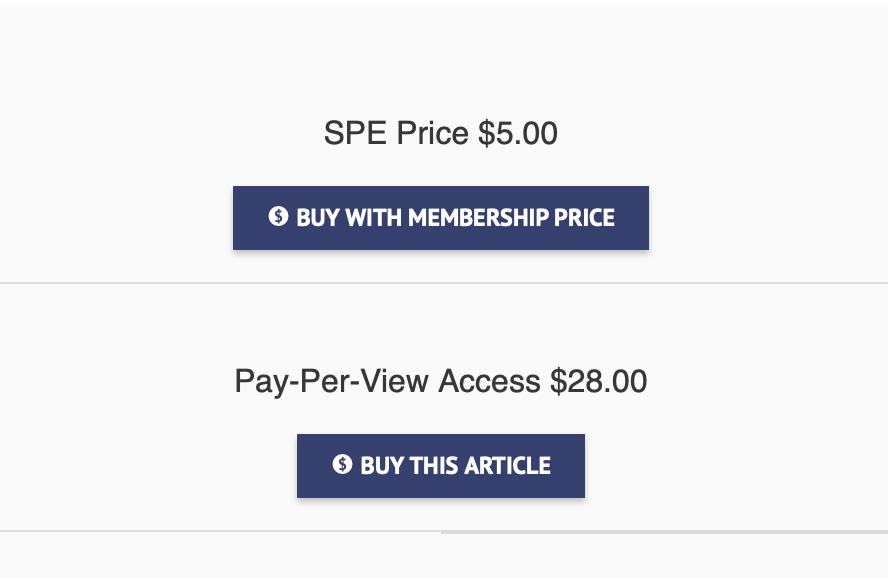Click the Pay-Per-View Access $28.00 label
Screen dimensions: 888x578
440,381
